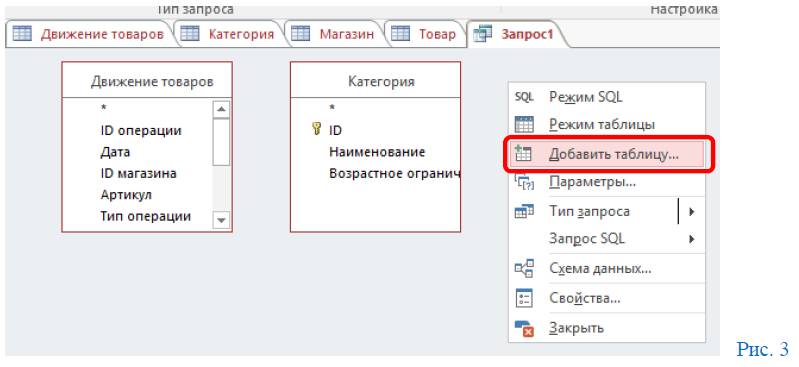The width and height of the screenshot is (799, 367).
Task: Select the Артикул field in Движение товаров
Action: (126, 195)
